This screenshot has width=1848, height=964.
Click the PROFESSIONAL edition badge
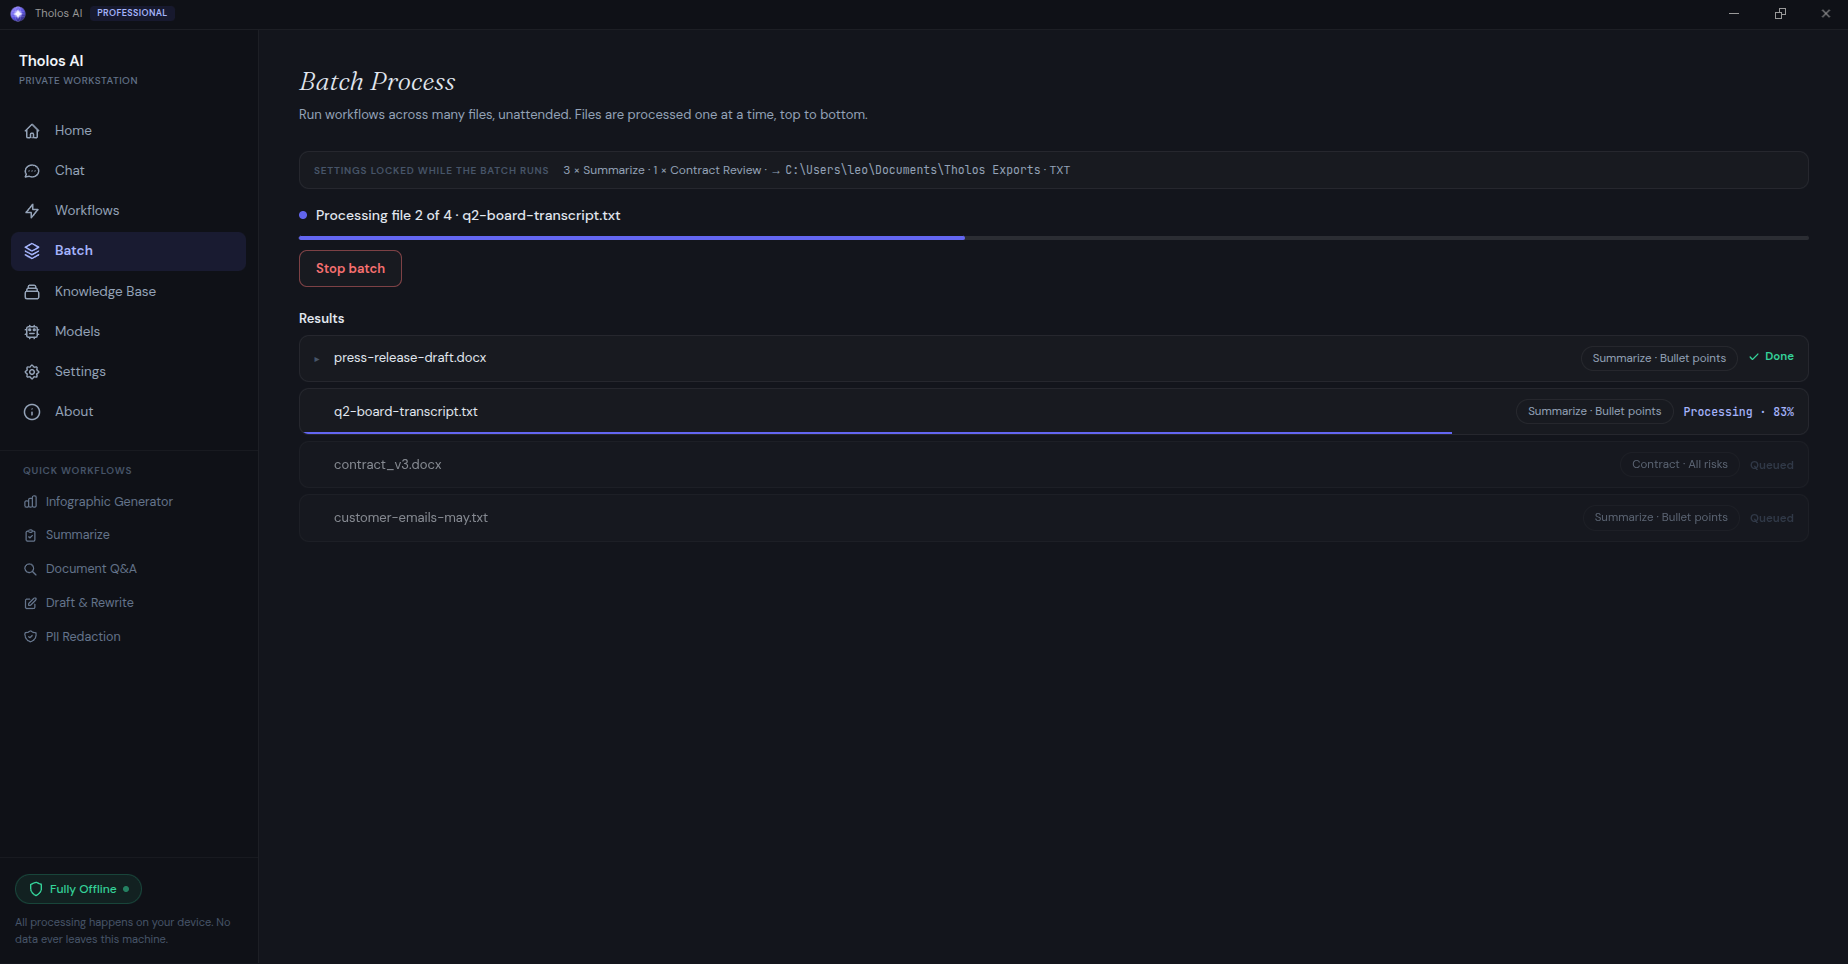click(x=132, y=13)
